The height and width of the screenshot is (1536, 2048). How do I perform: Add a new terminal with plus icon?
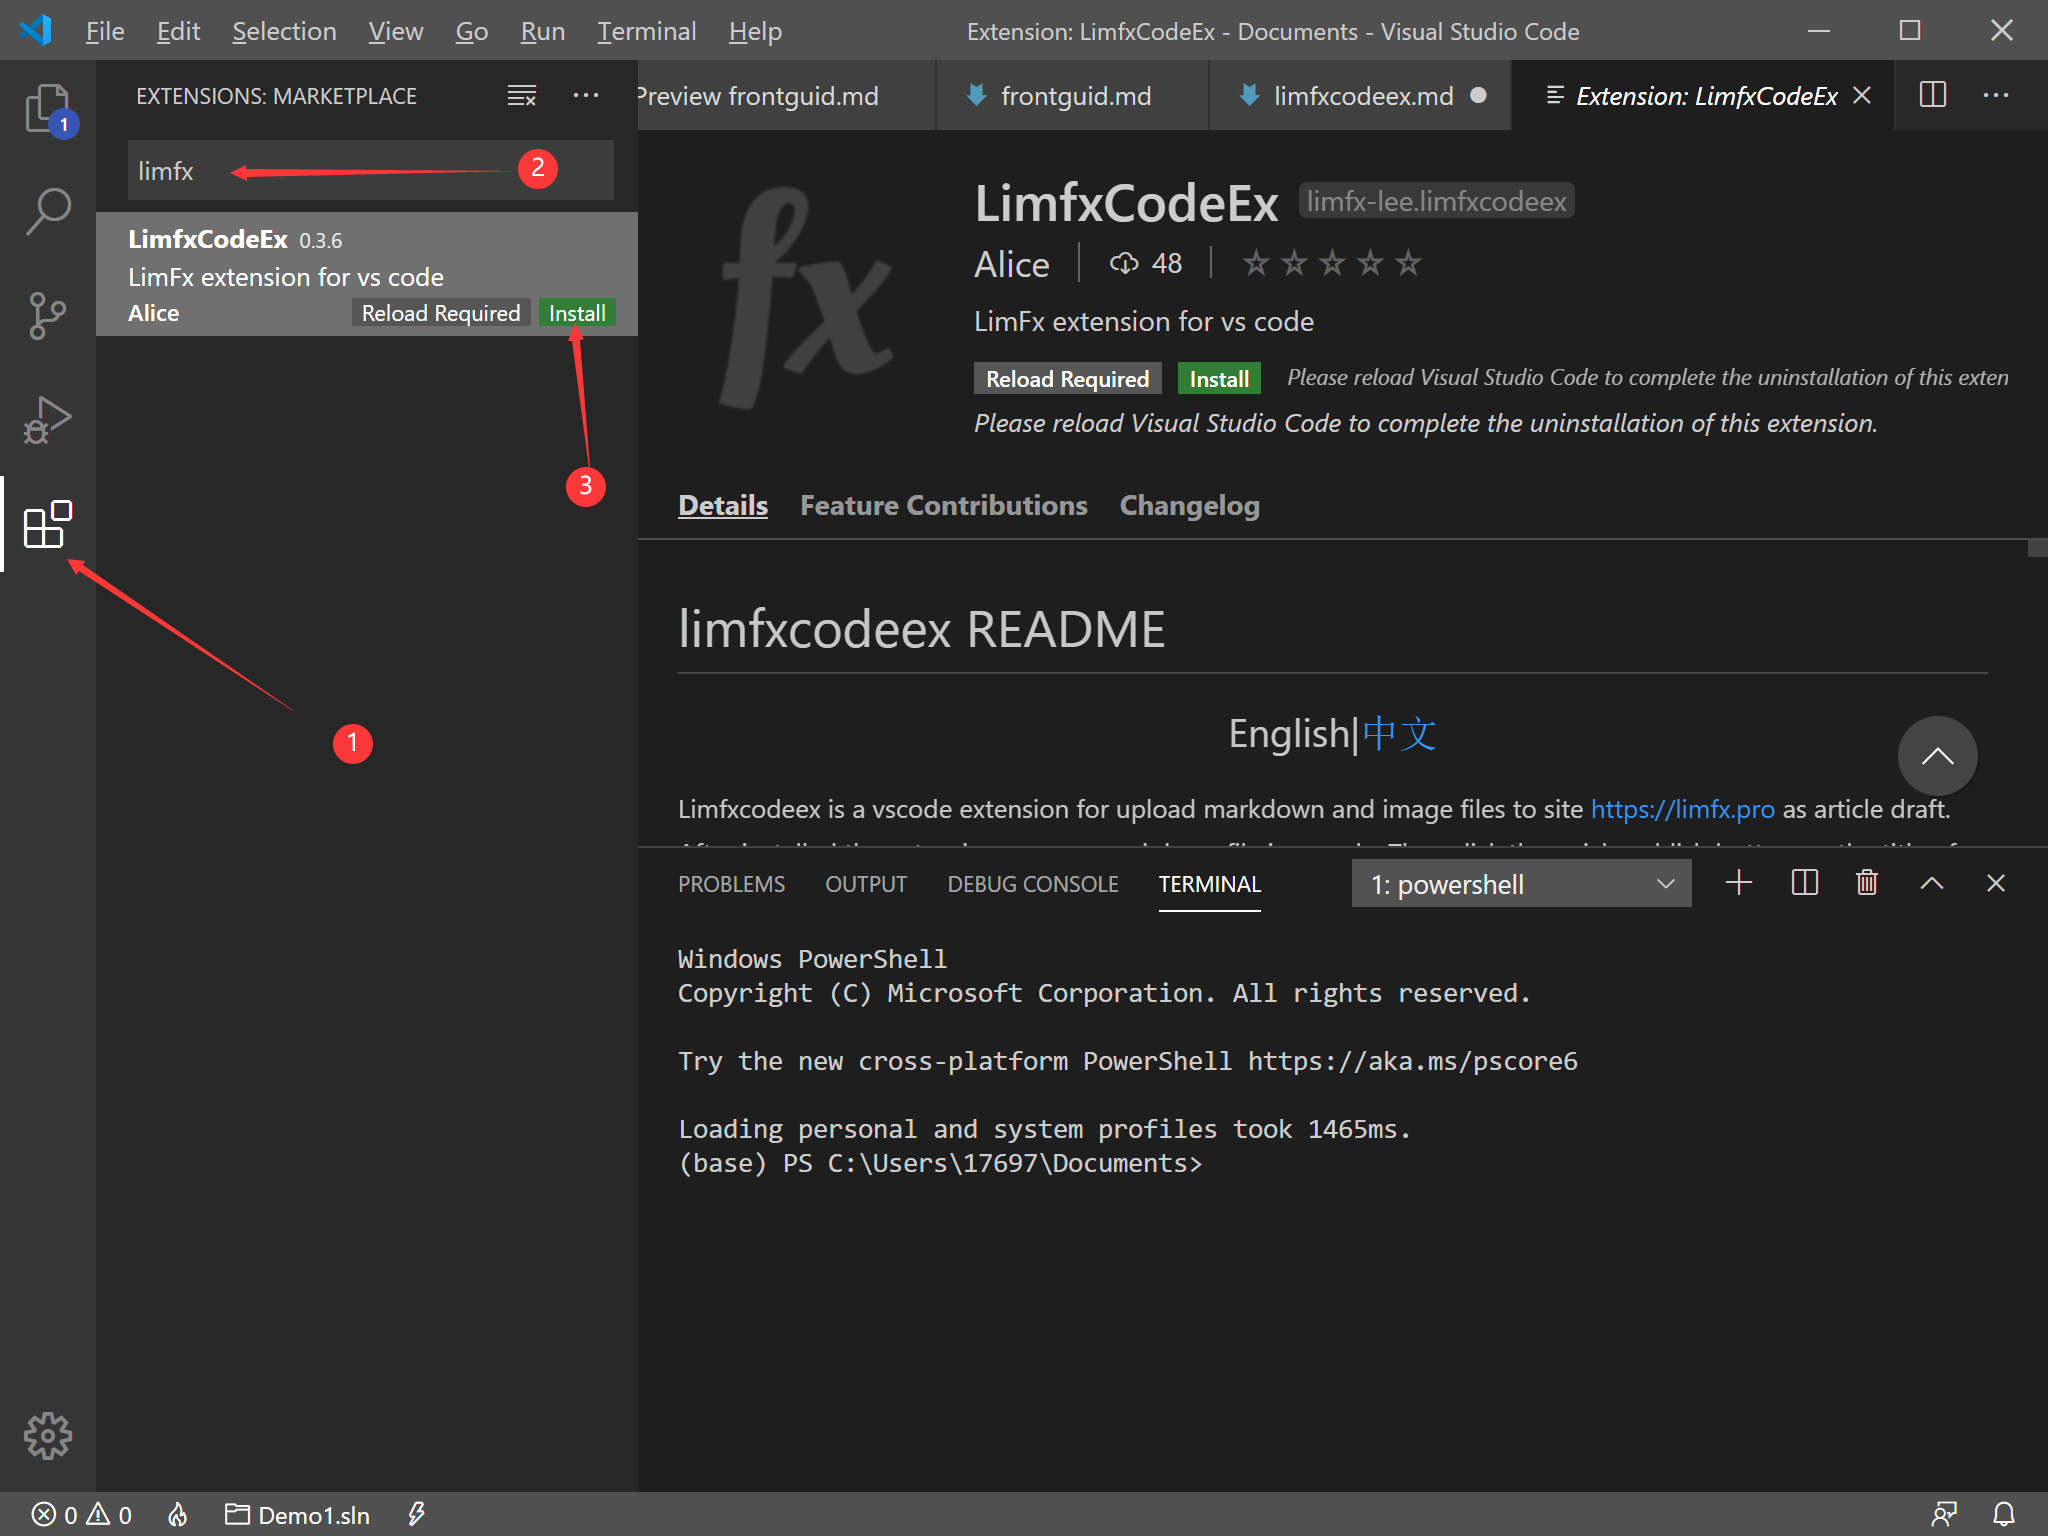1739,883
